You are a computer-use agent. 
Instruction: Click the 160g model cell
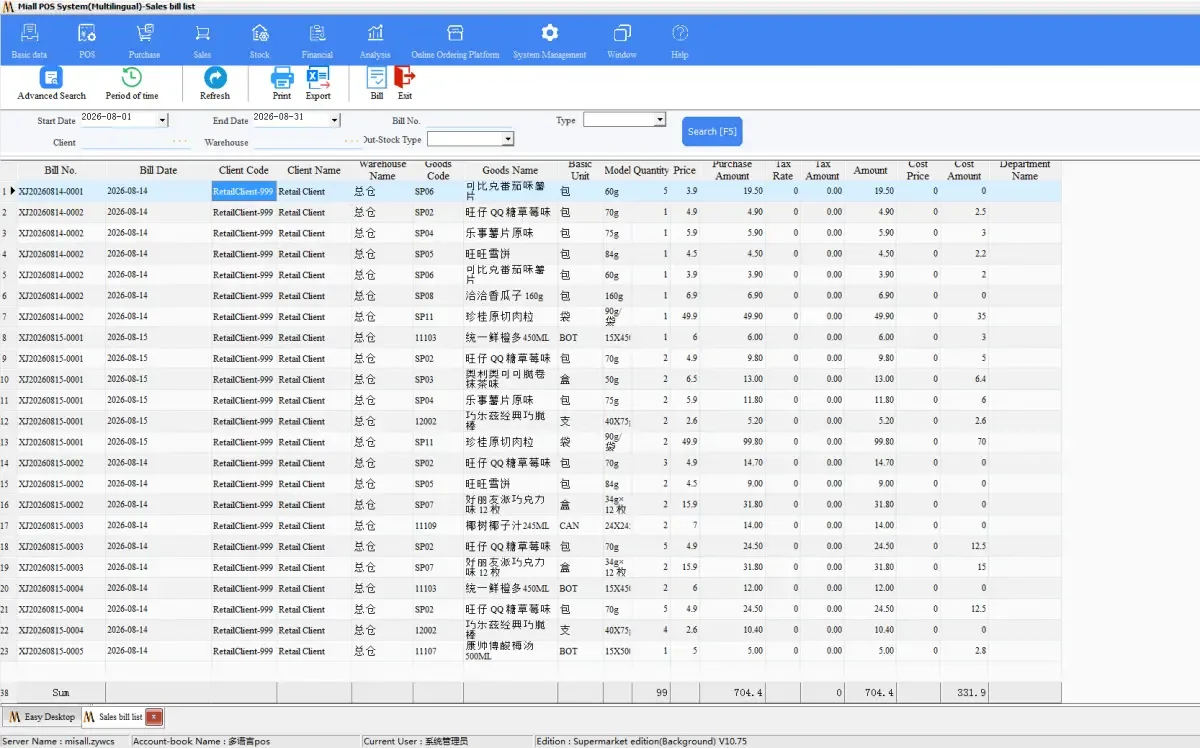pos(617,296)
